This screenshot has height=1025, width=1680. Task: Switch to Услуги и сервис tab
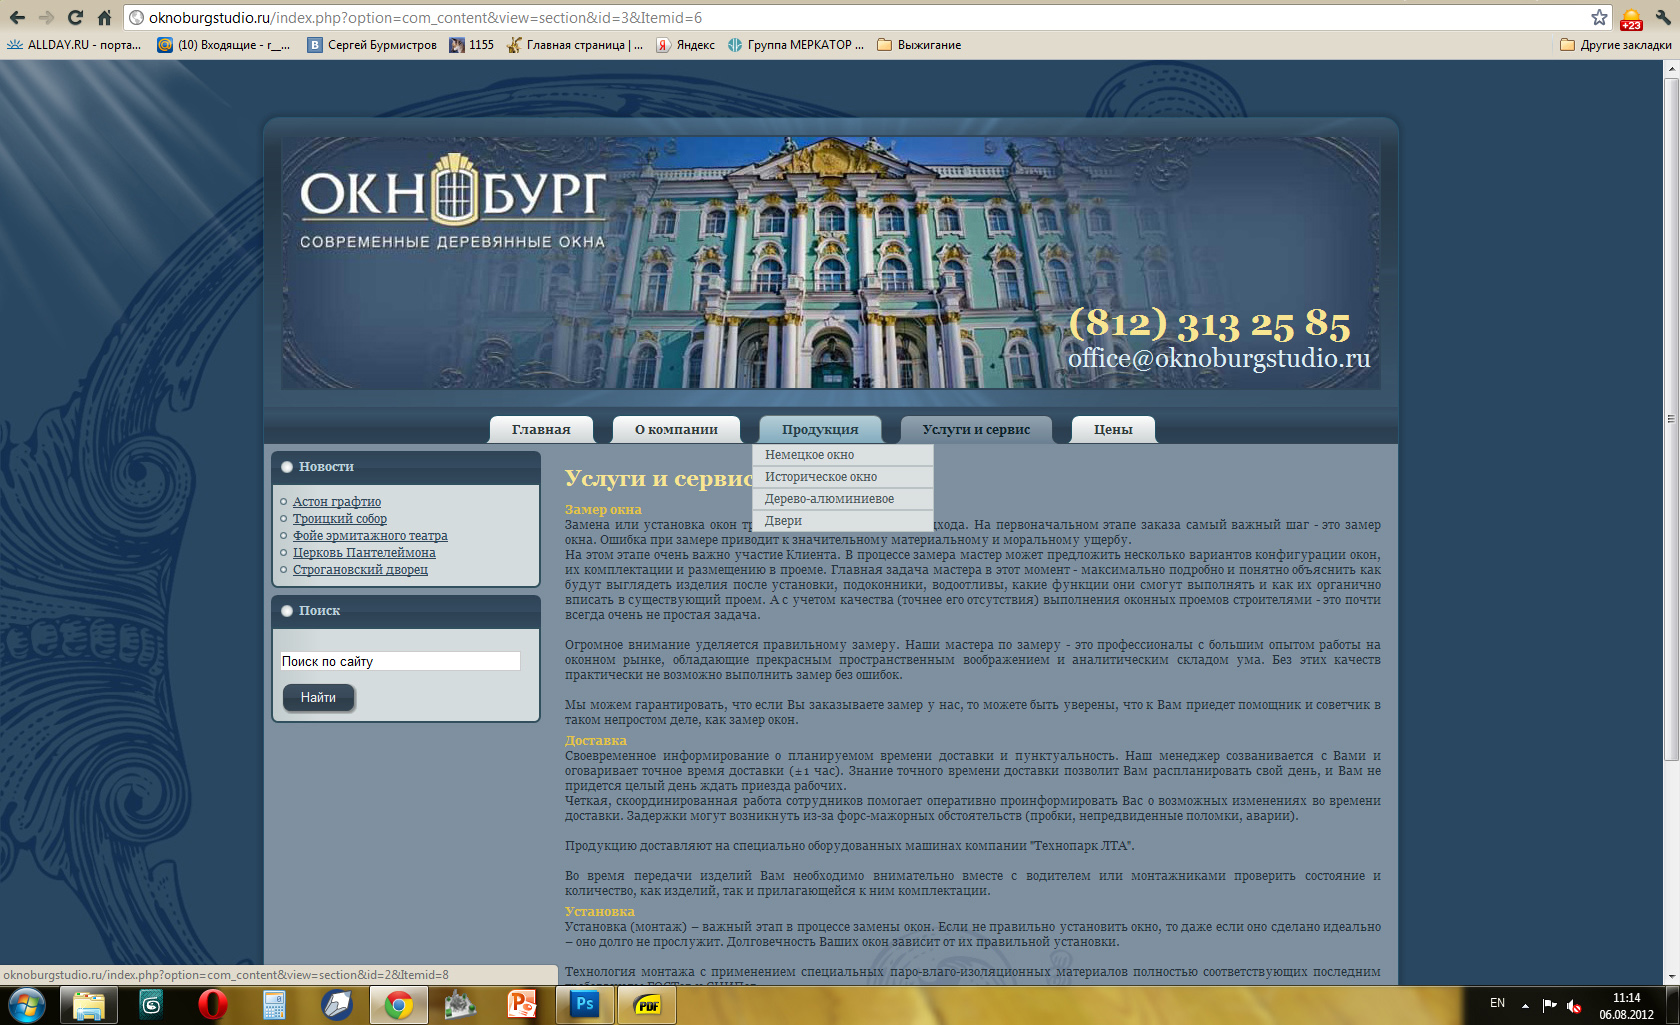click(976, 429)
